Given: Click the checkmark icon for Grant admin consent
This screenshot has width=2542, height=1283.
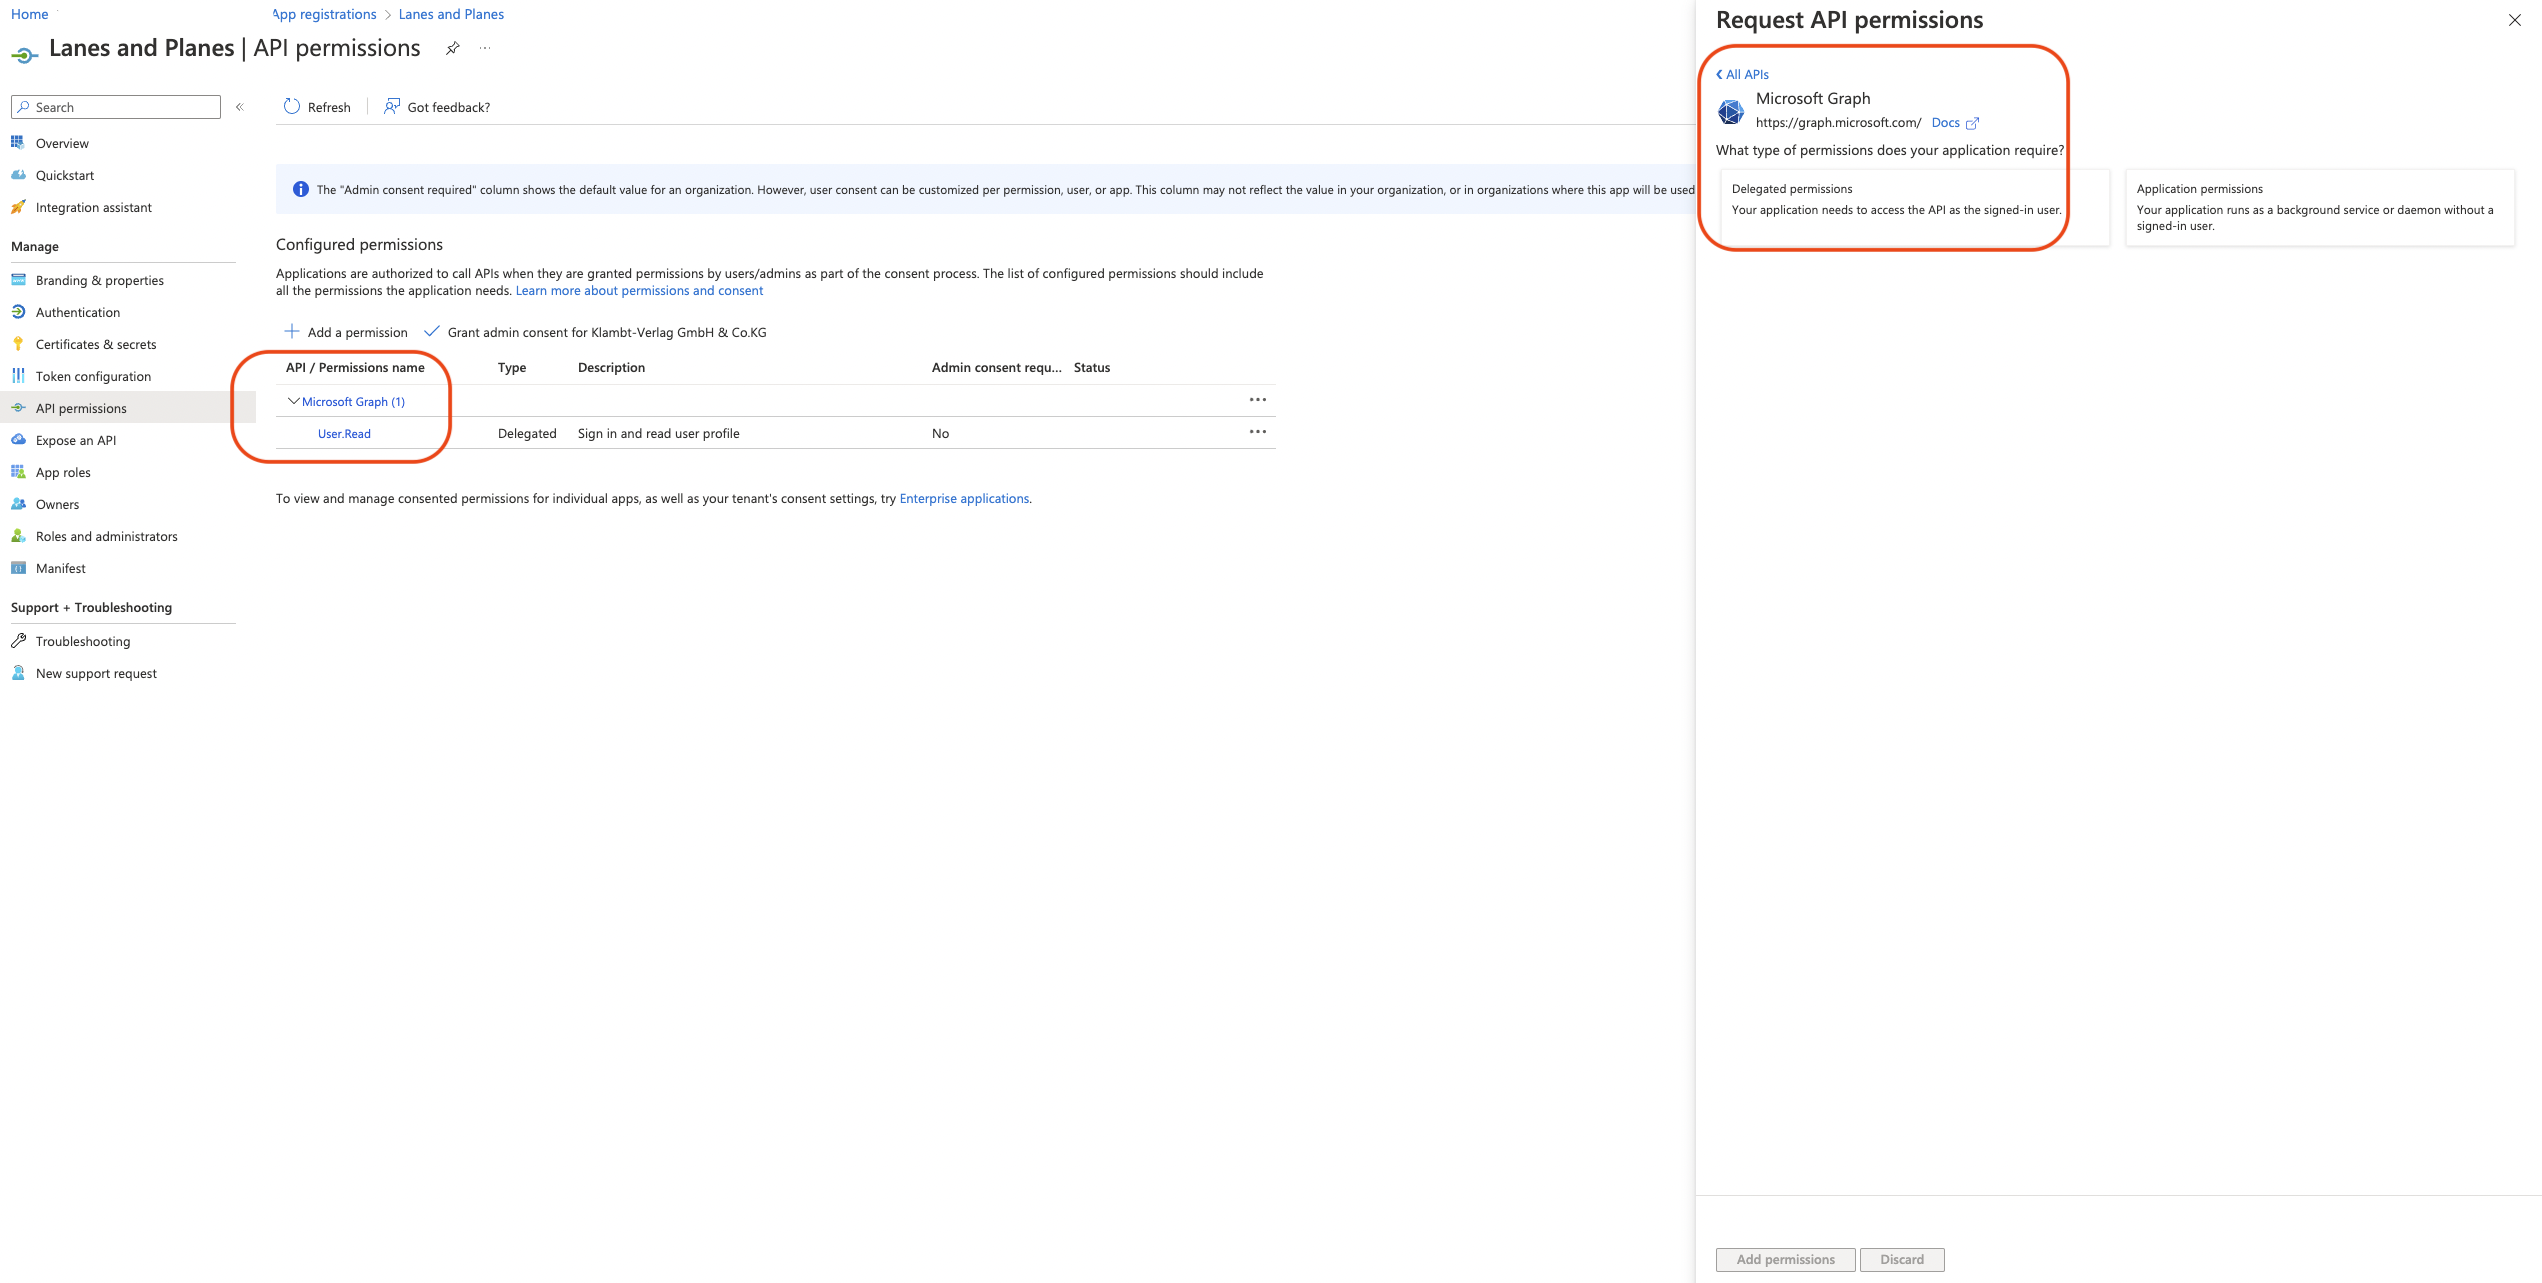Looking at the screenshot, I should (x=432, y=331).
